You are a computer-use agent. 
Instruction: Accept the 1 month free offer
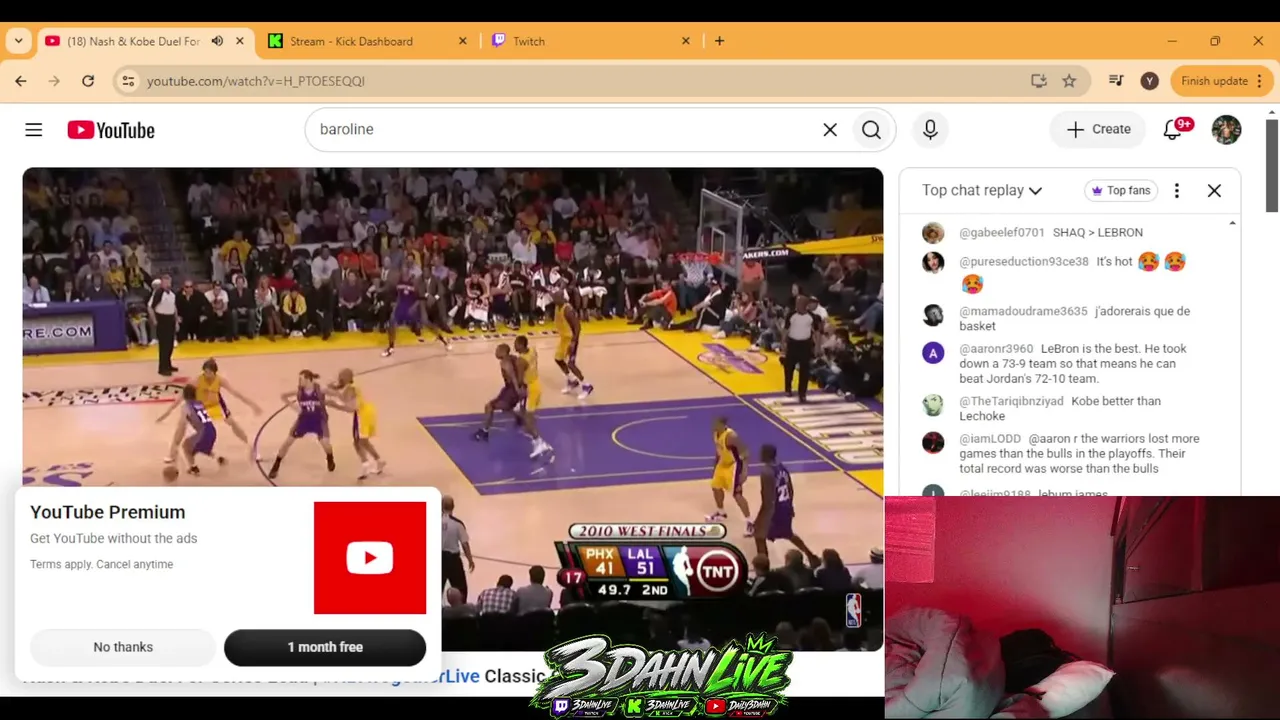coord(325,647)
